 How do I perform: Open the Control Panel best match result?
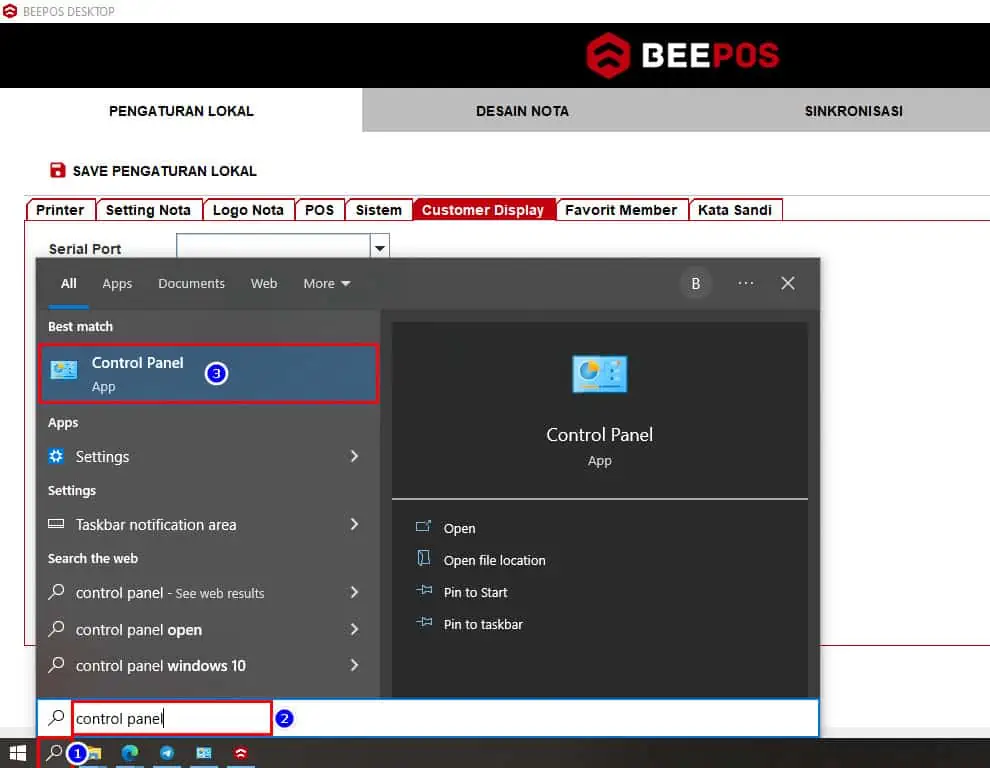tap(208, 373)
